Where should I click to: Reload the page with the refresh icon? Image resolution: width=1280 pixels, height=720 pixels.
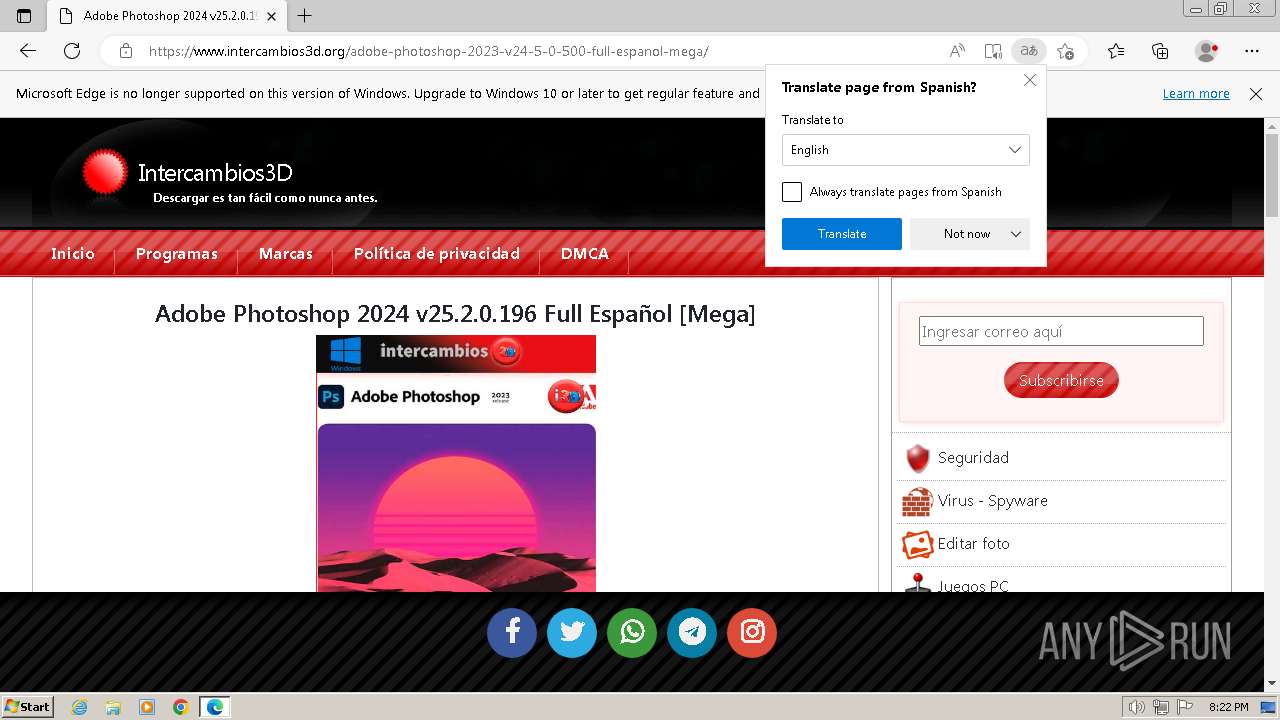tap(72, 51)
